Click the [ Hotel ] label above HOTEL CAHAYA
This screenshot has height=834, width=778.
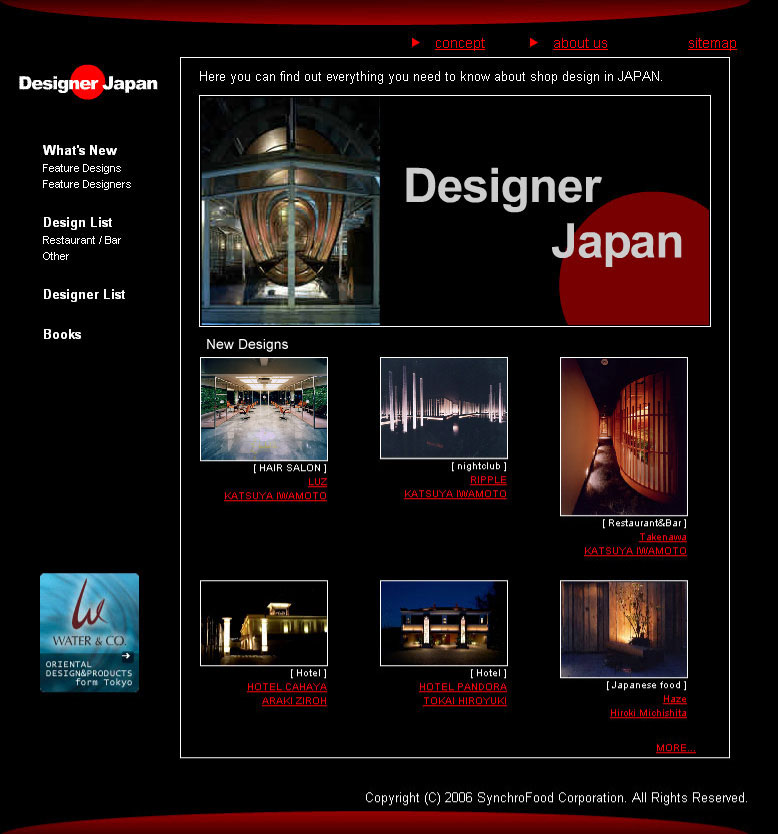(x=308, y=673)
